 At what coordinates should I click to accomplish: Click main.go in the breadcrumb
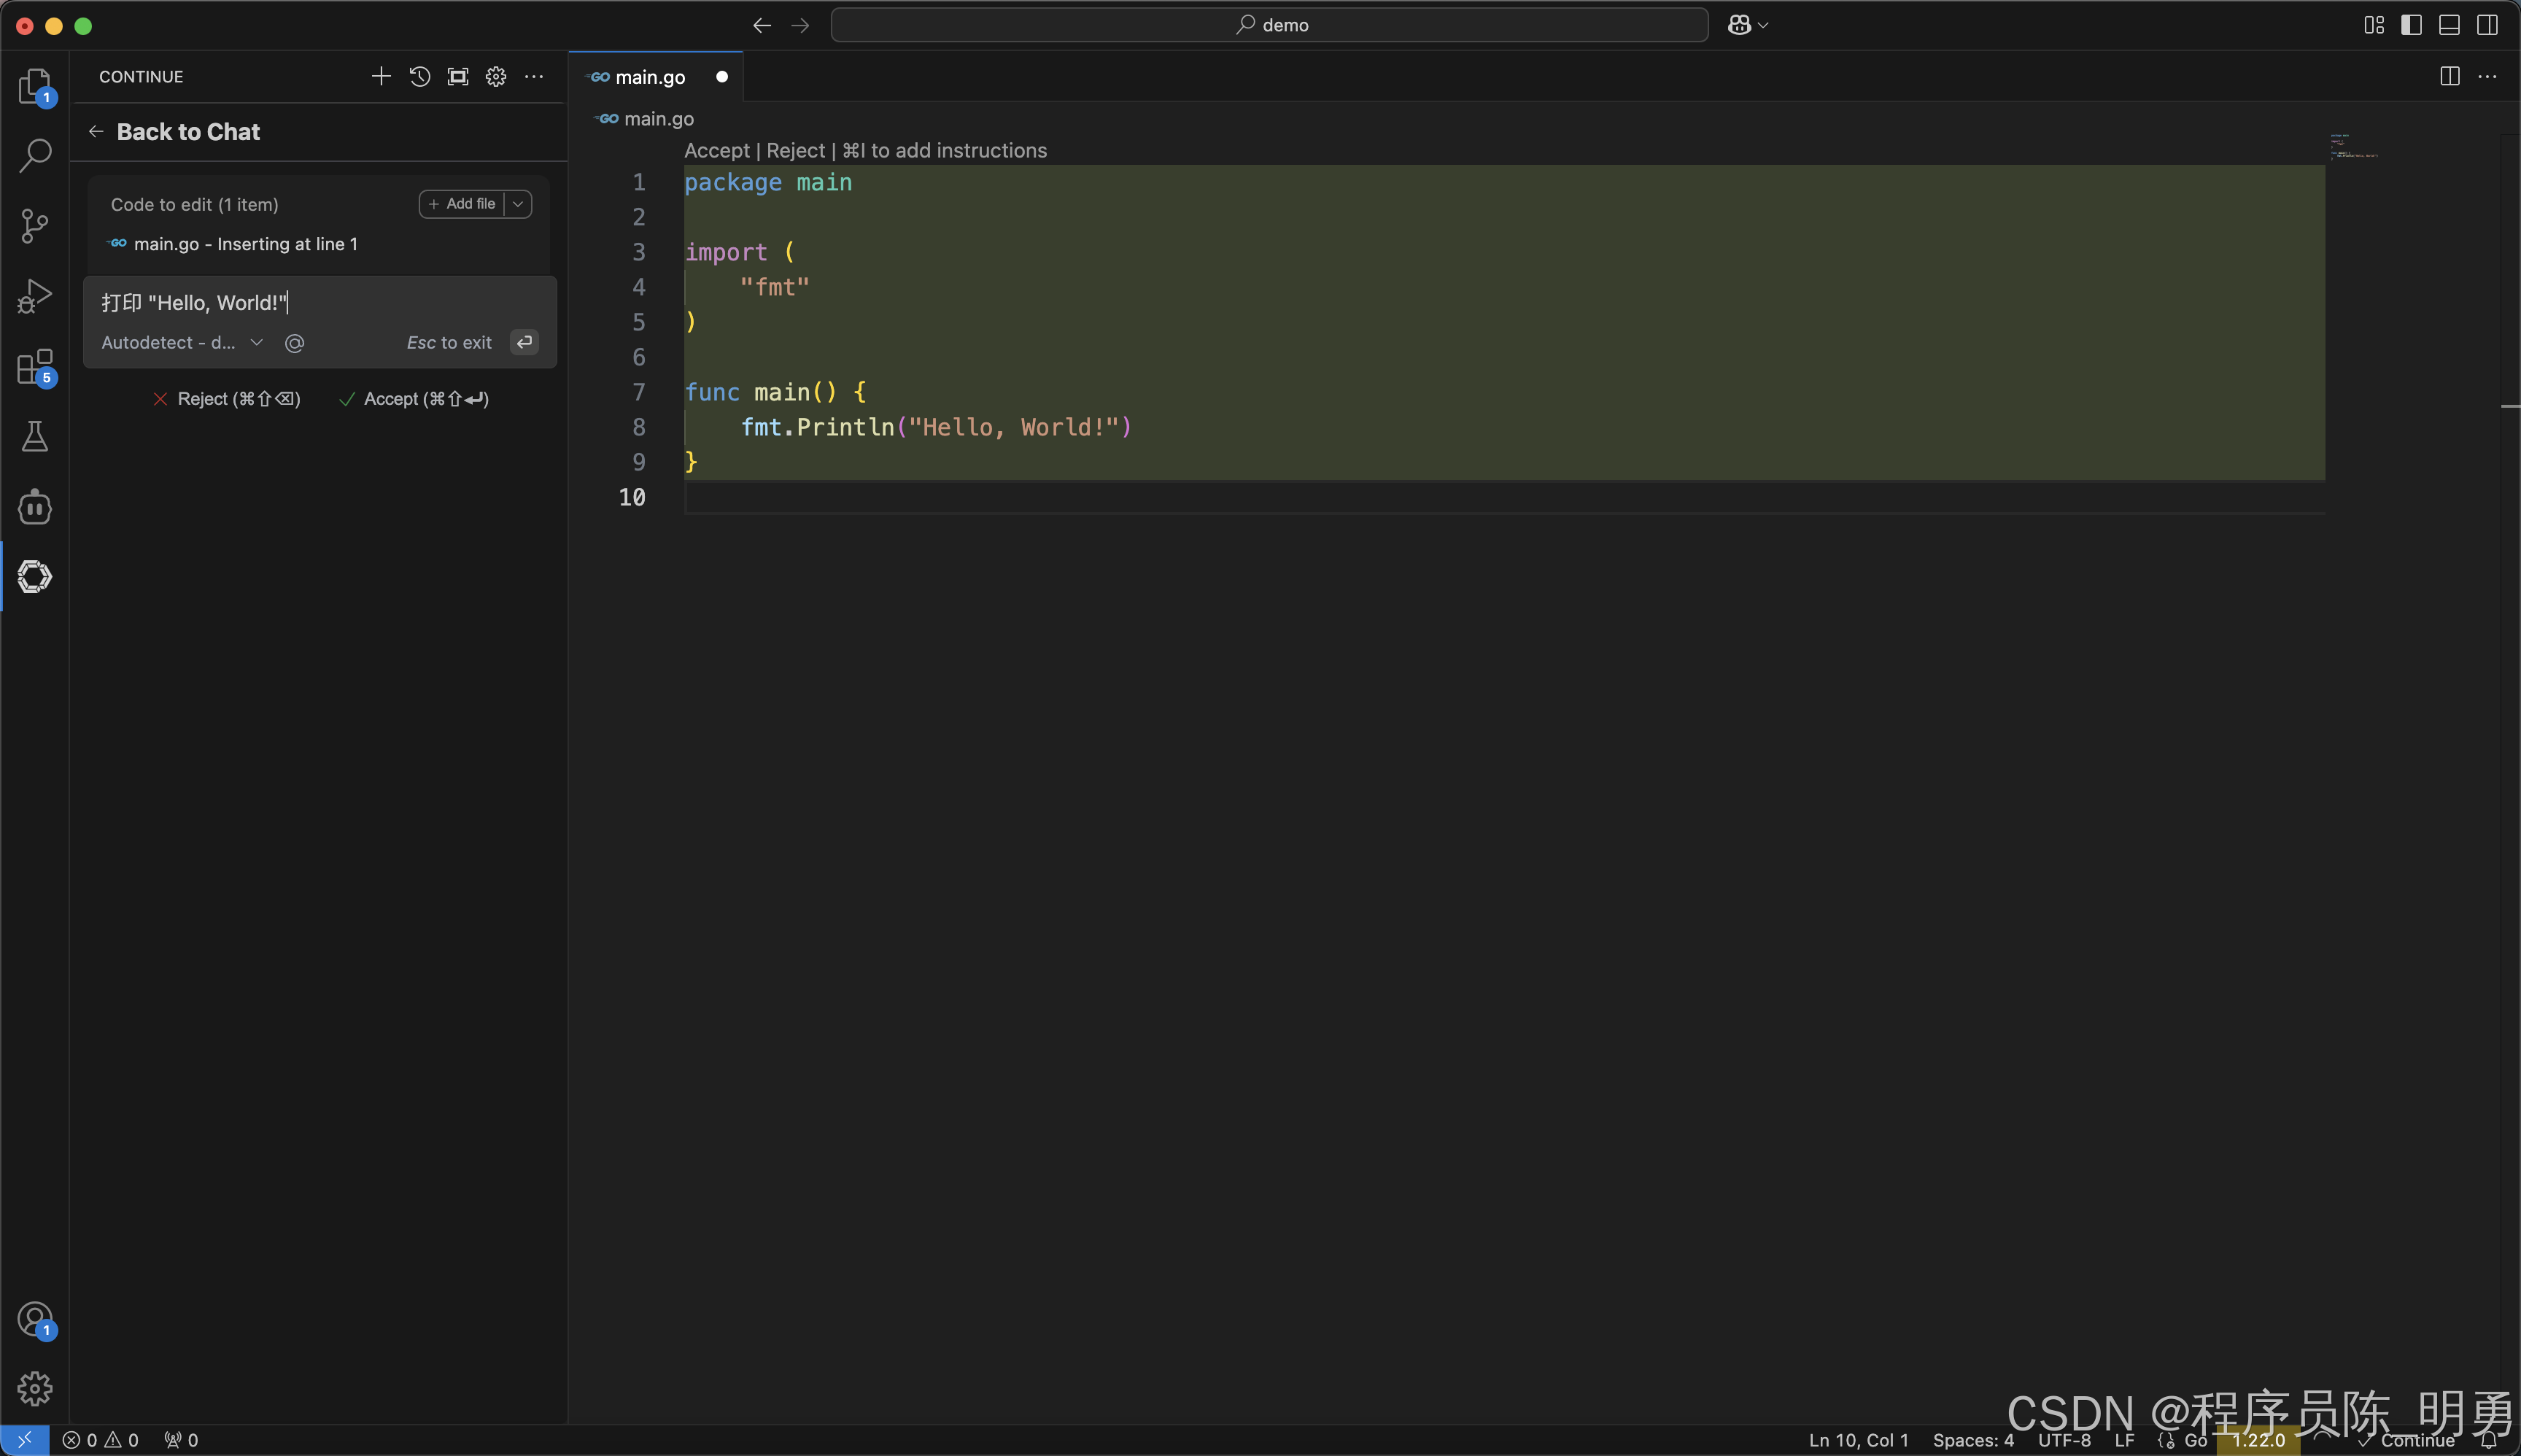tap(658, 119)
